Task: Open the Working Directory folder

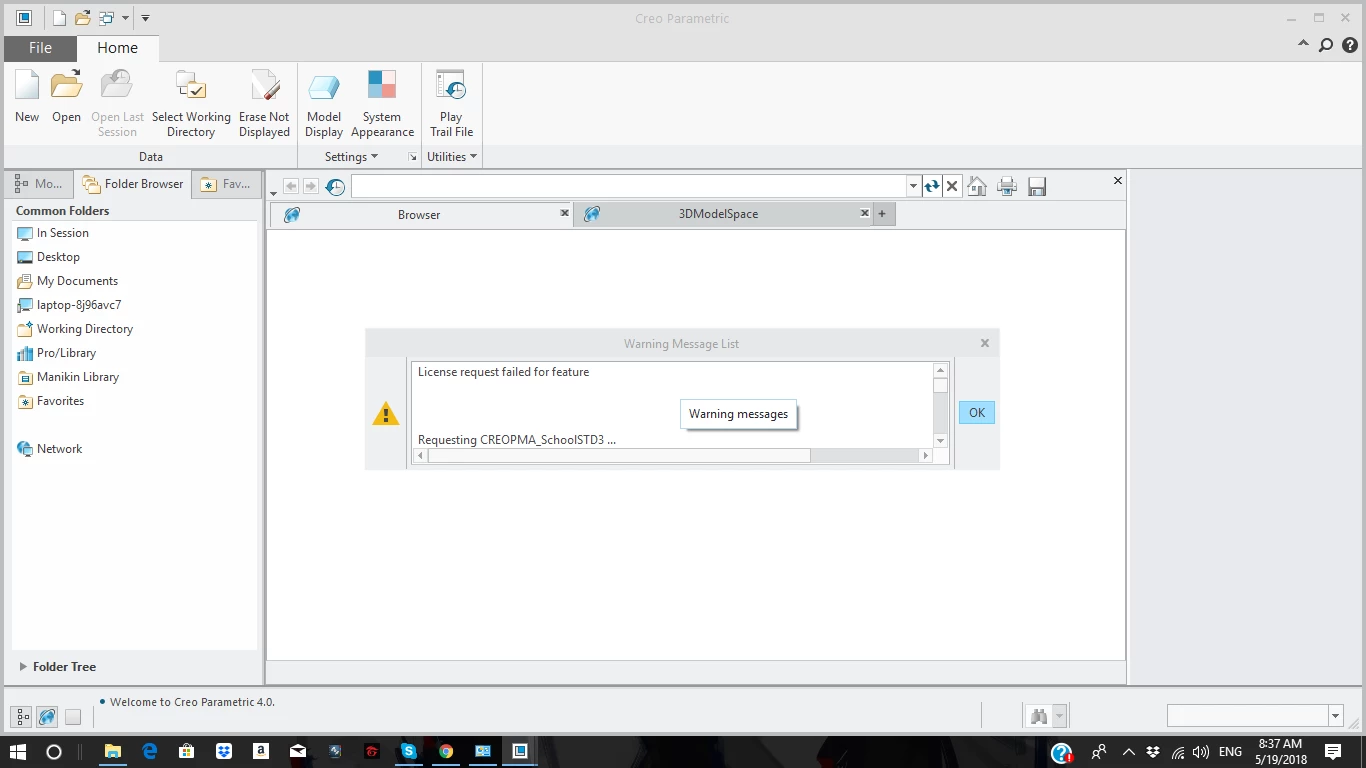Action: (75, 329)
